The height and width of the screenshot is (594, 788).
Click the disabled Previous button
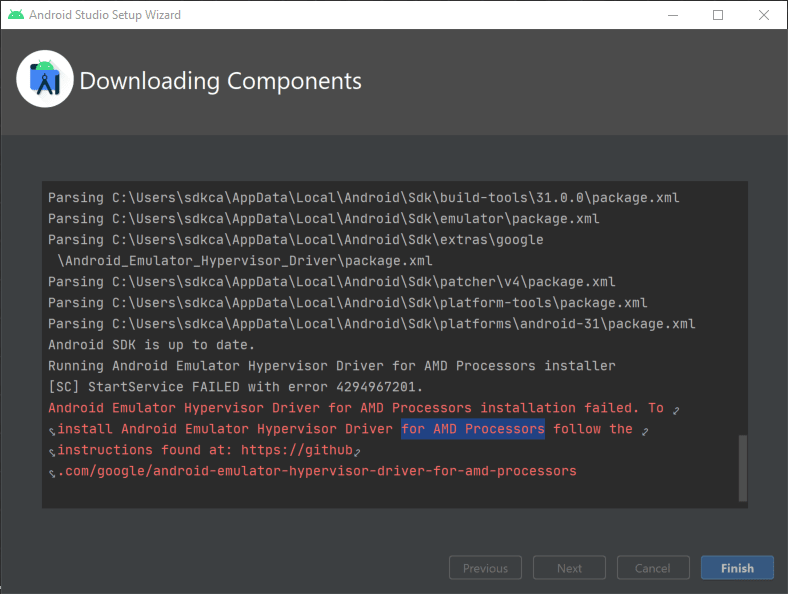(485, 568)
